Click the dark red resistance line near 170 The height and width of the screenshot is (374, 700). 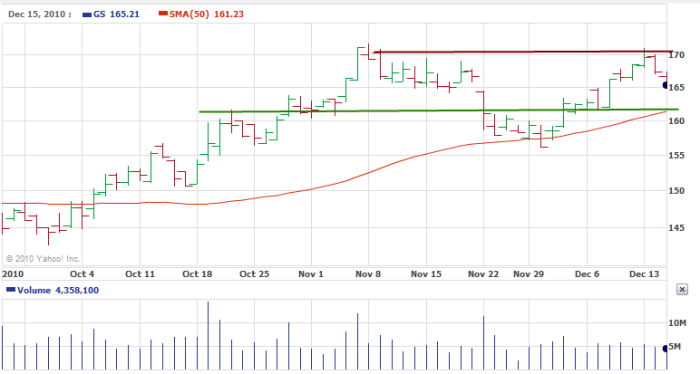pos(522,52)
